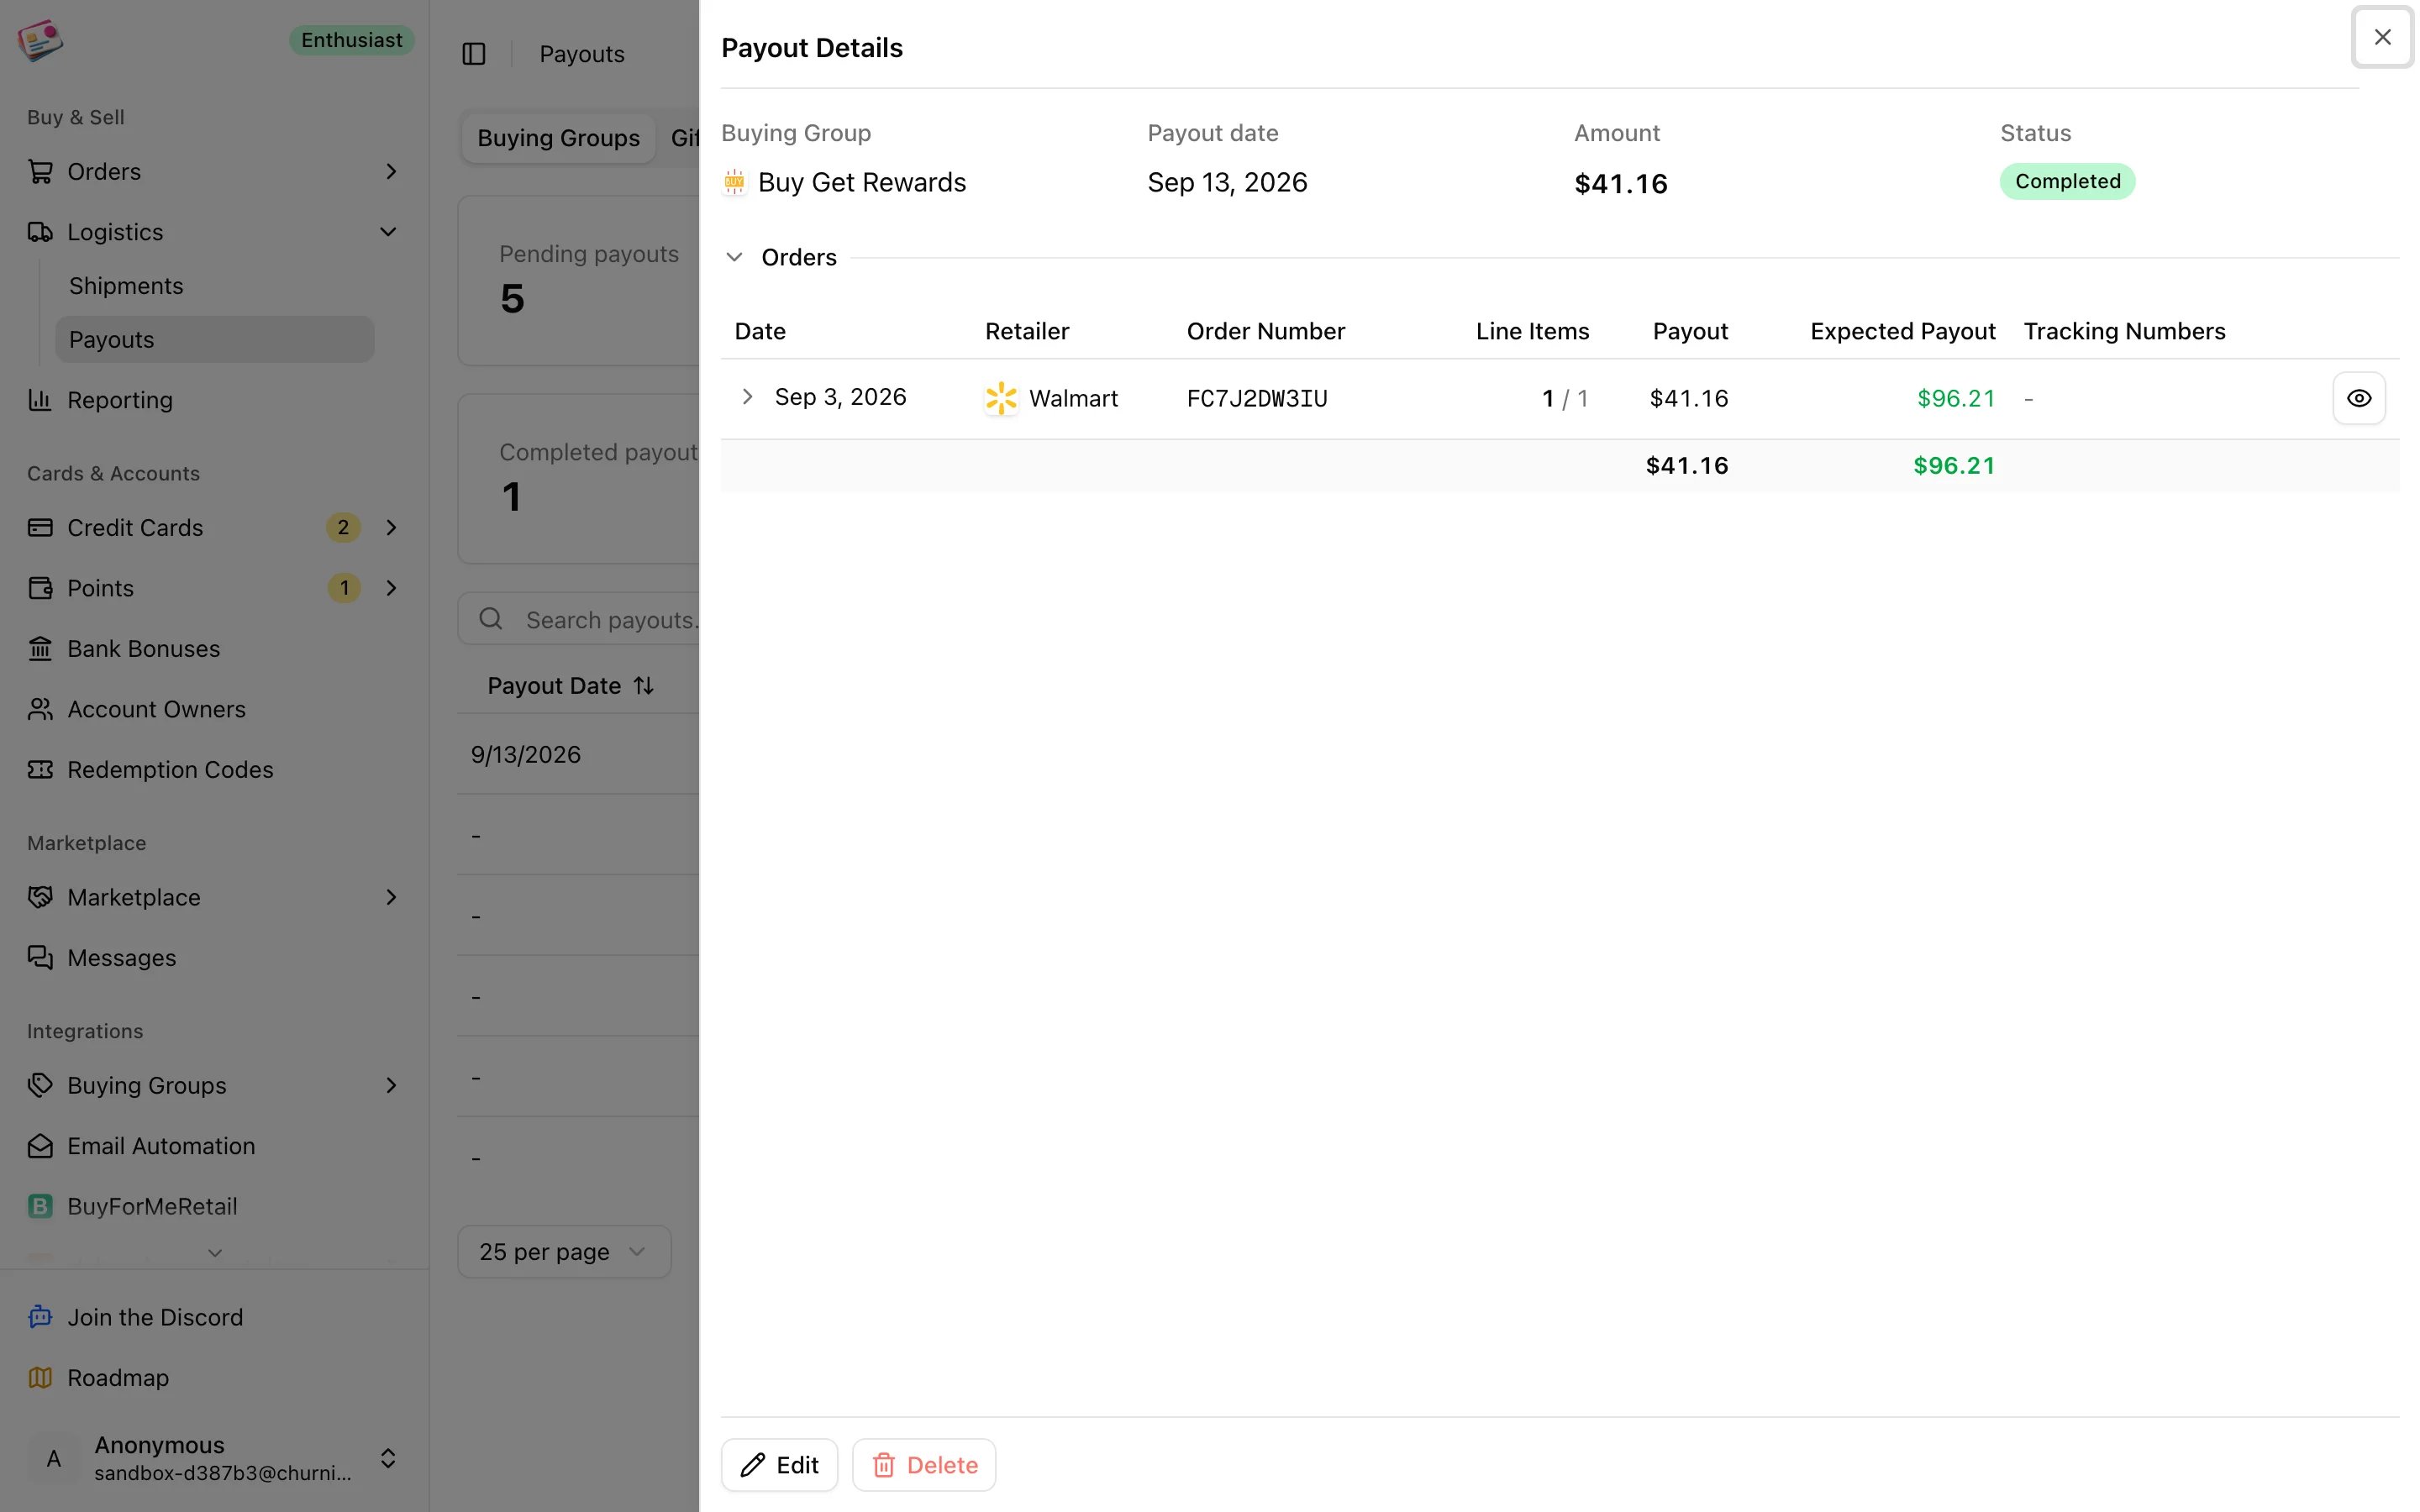Click the Delete button
2420x1512 pixels.
pos(924,1466)
